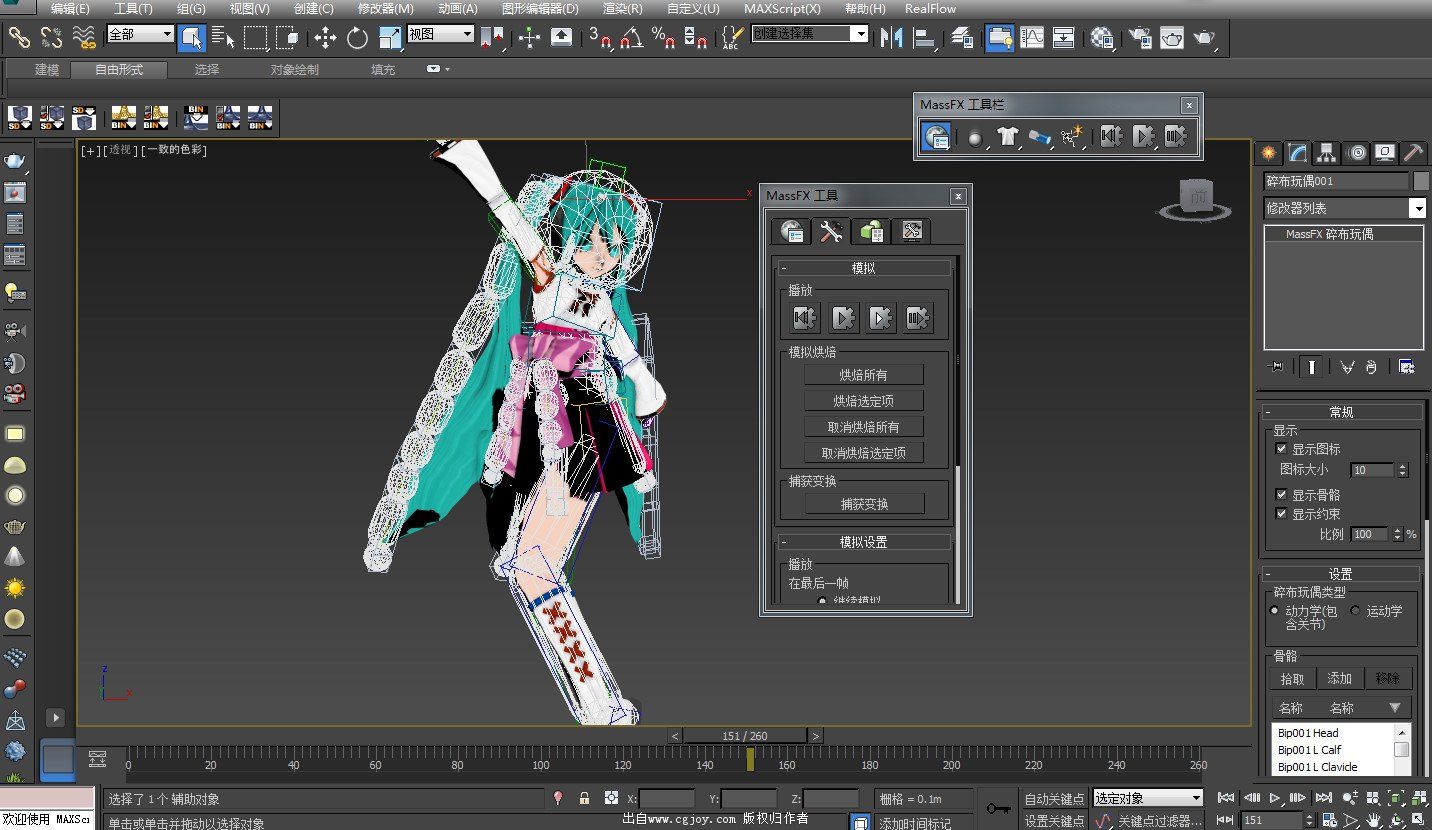This screenshot has width=1432, height=830.
Task: Switch to Utilities hammer tab
Action: 1414,153
